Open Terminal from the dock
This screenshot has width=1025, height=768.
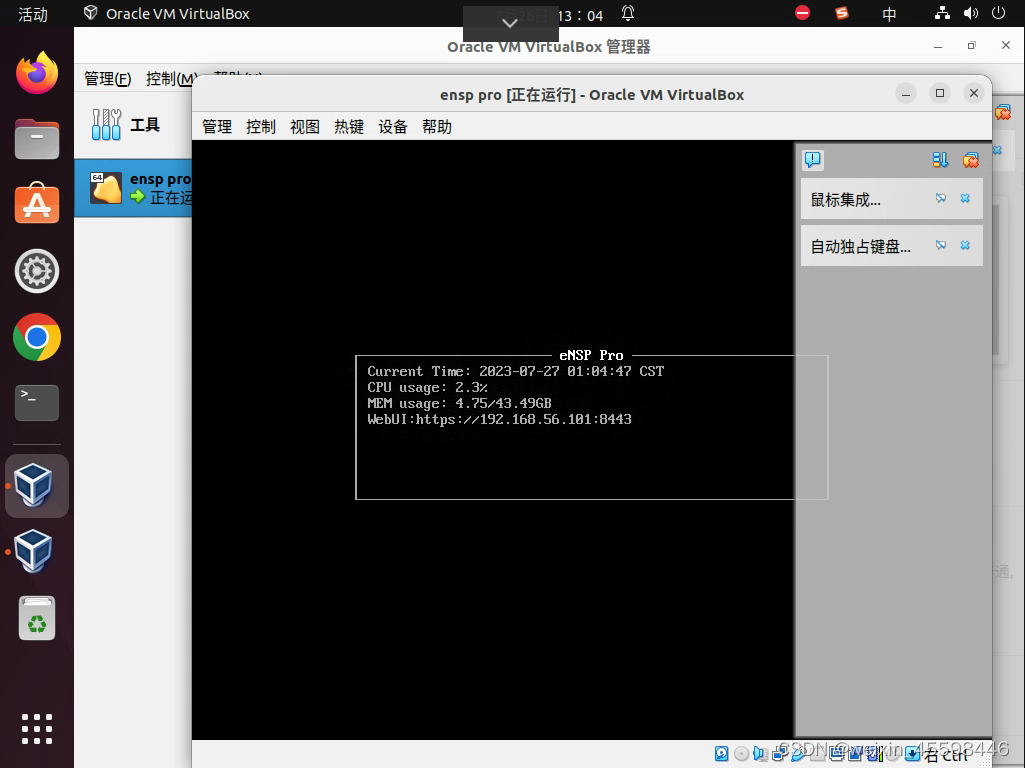point(37,403)
